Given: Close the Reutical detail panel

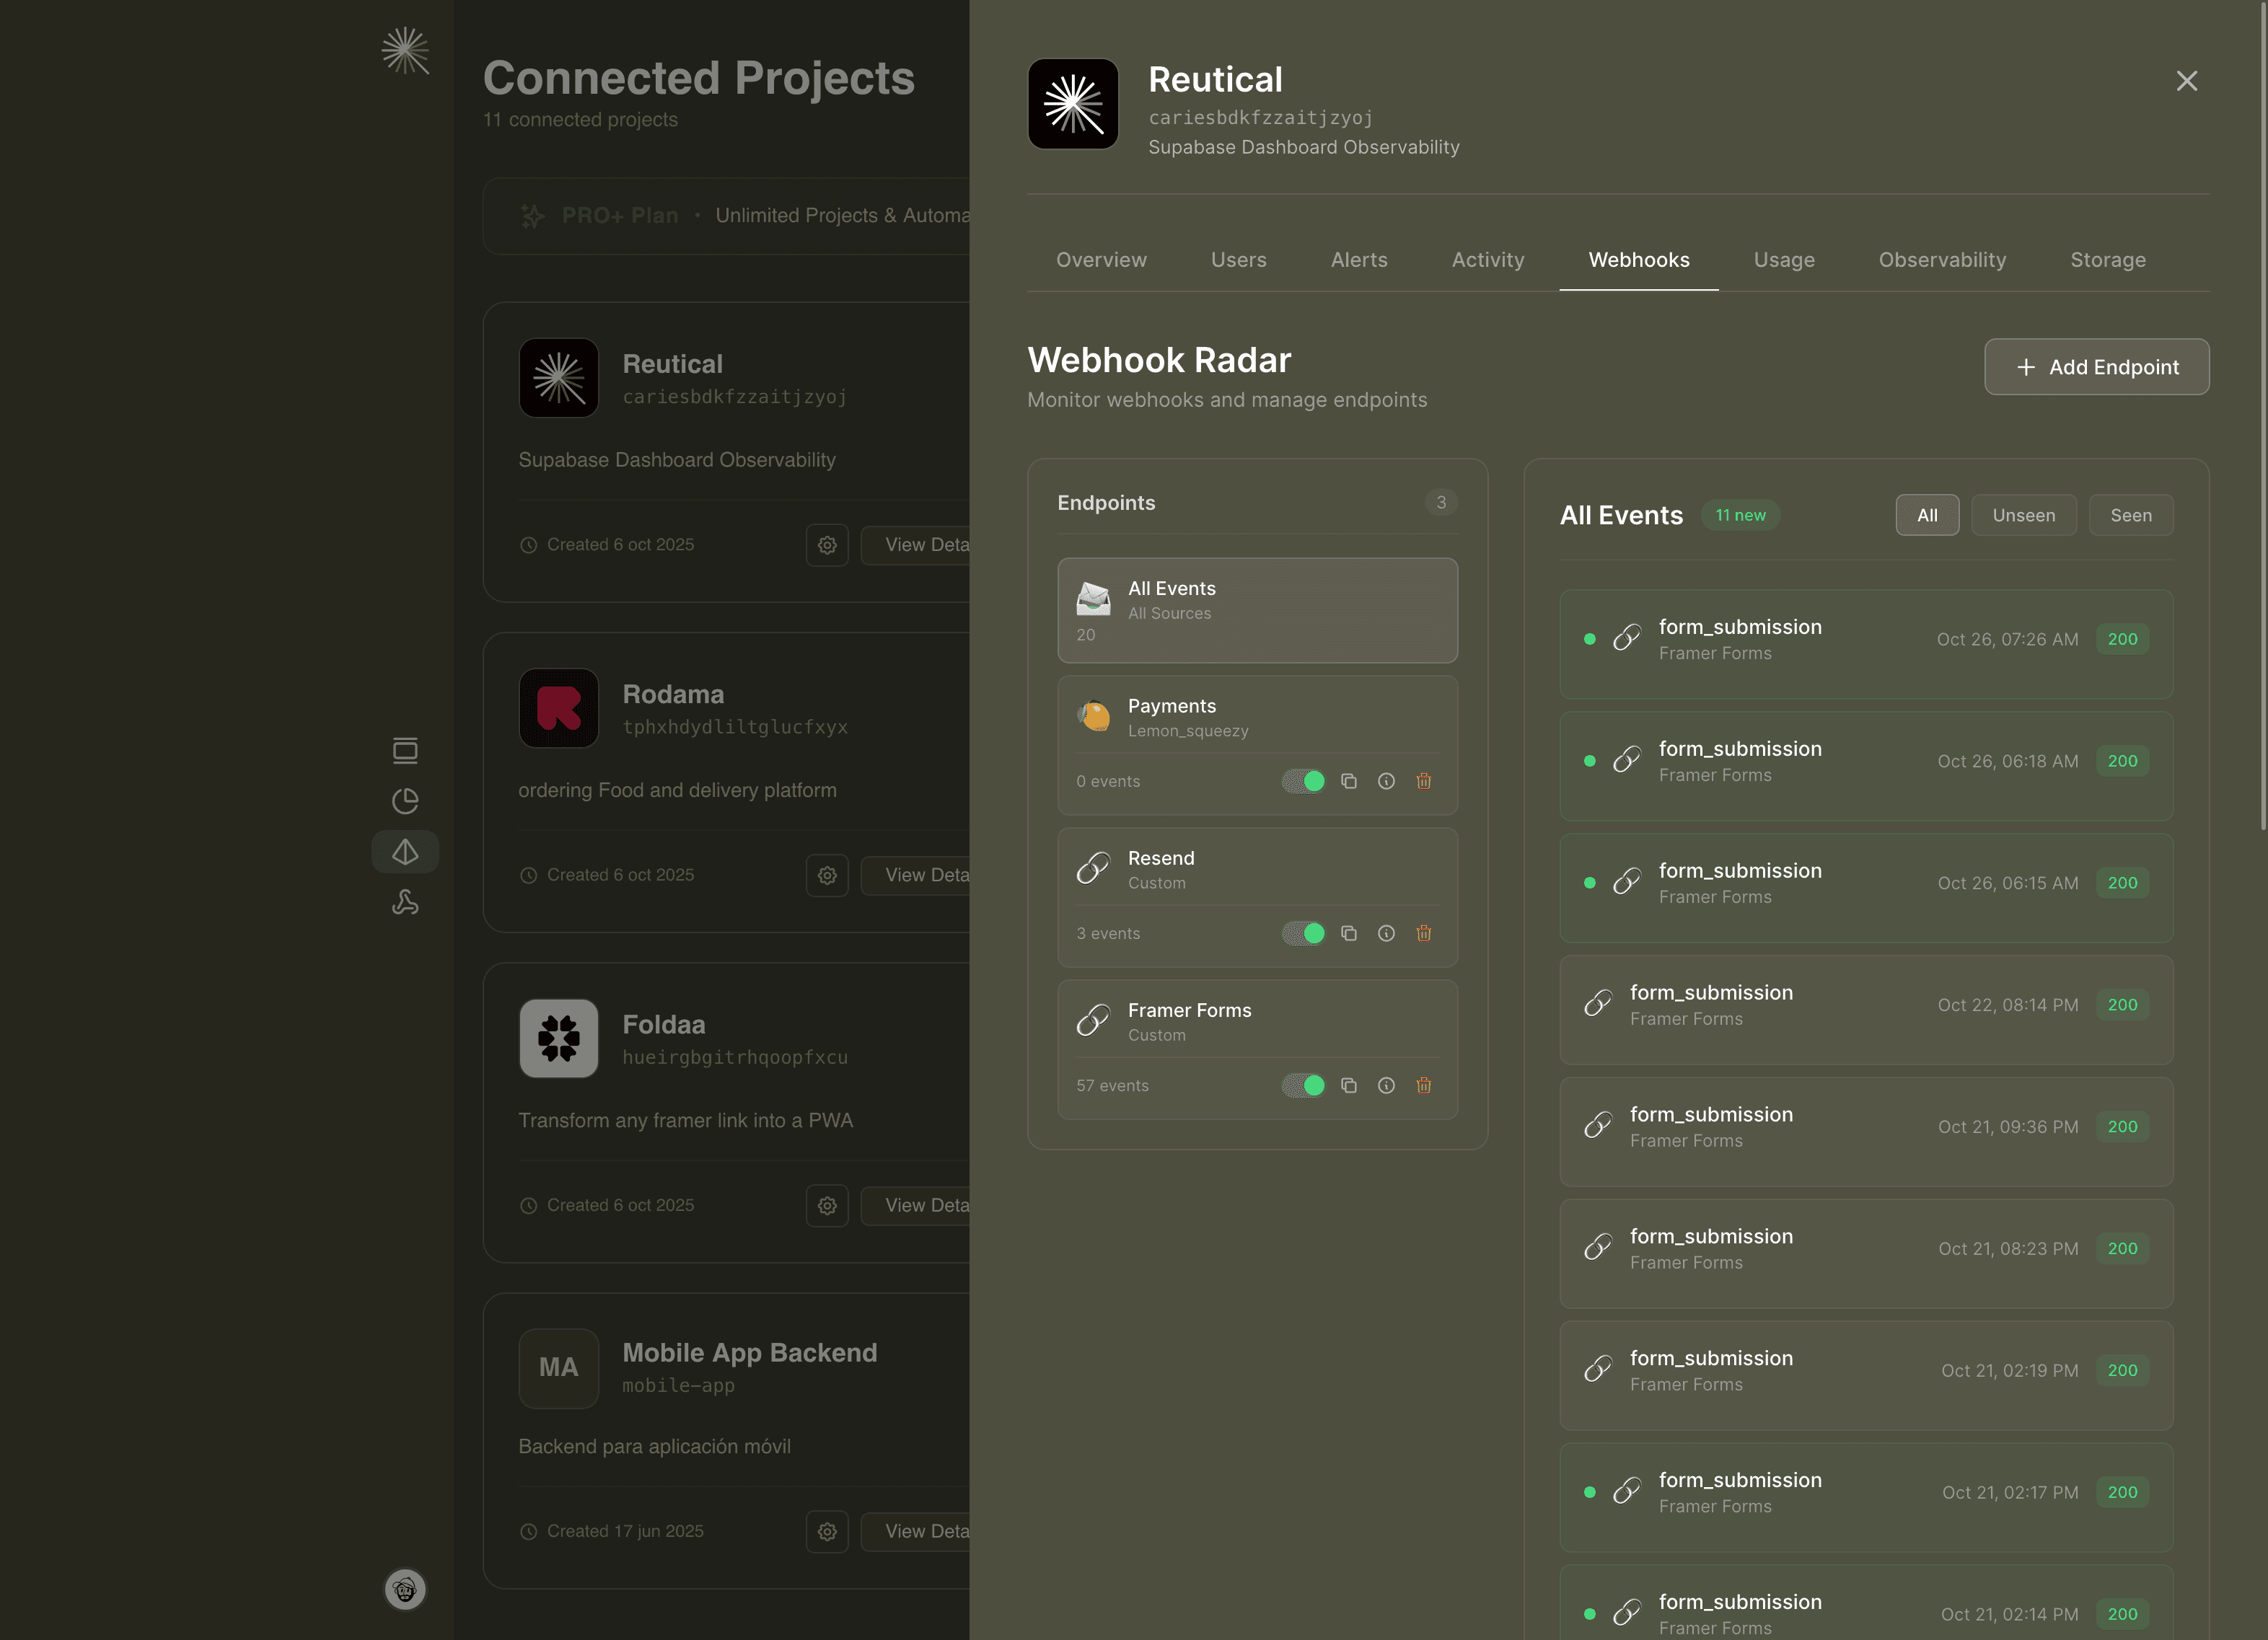Looking at the screenshot, I should point(2187,81).
